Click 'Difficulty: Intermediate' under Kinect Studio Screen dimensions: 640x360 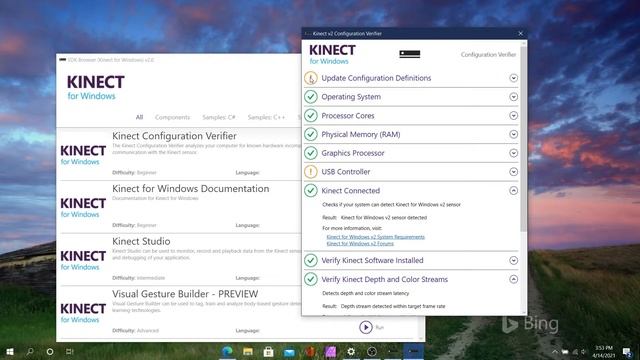tap(139, 278)
